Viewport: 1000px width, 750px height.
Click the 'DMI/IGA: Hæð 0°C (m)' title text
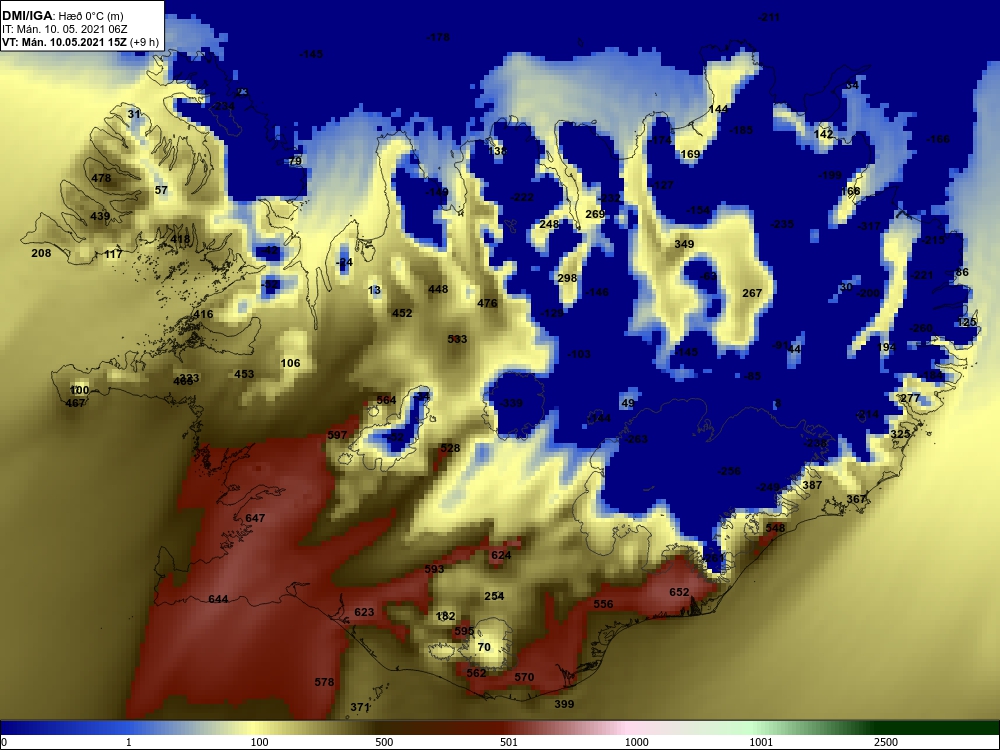[62, 16]
